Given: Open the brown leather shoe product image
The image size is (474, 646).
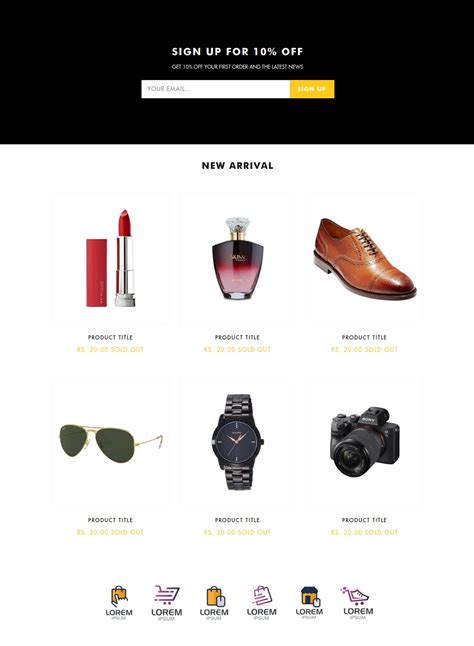Looking at the screenshot, I should (365, 260).
